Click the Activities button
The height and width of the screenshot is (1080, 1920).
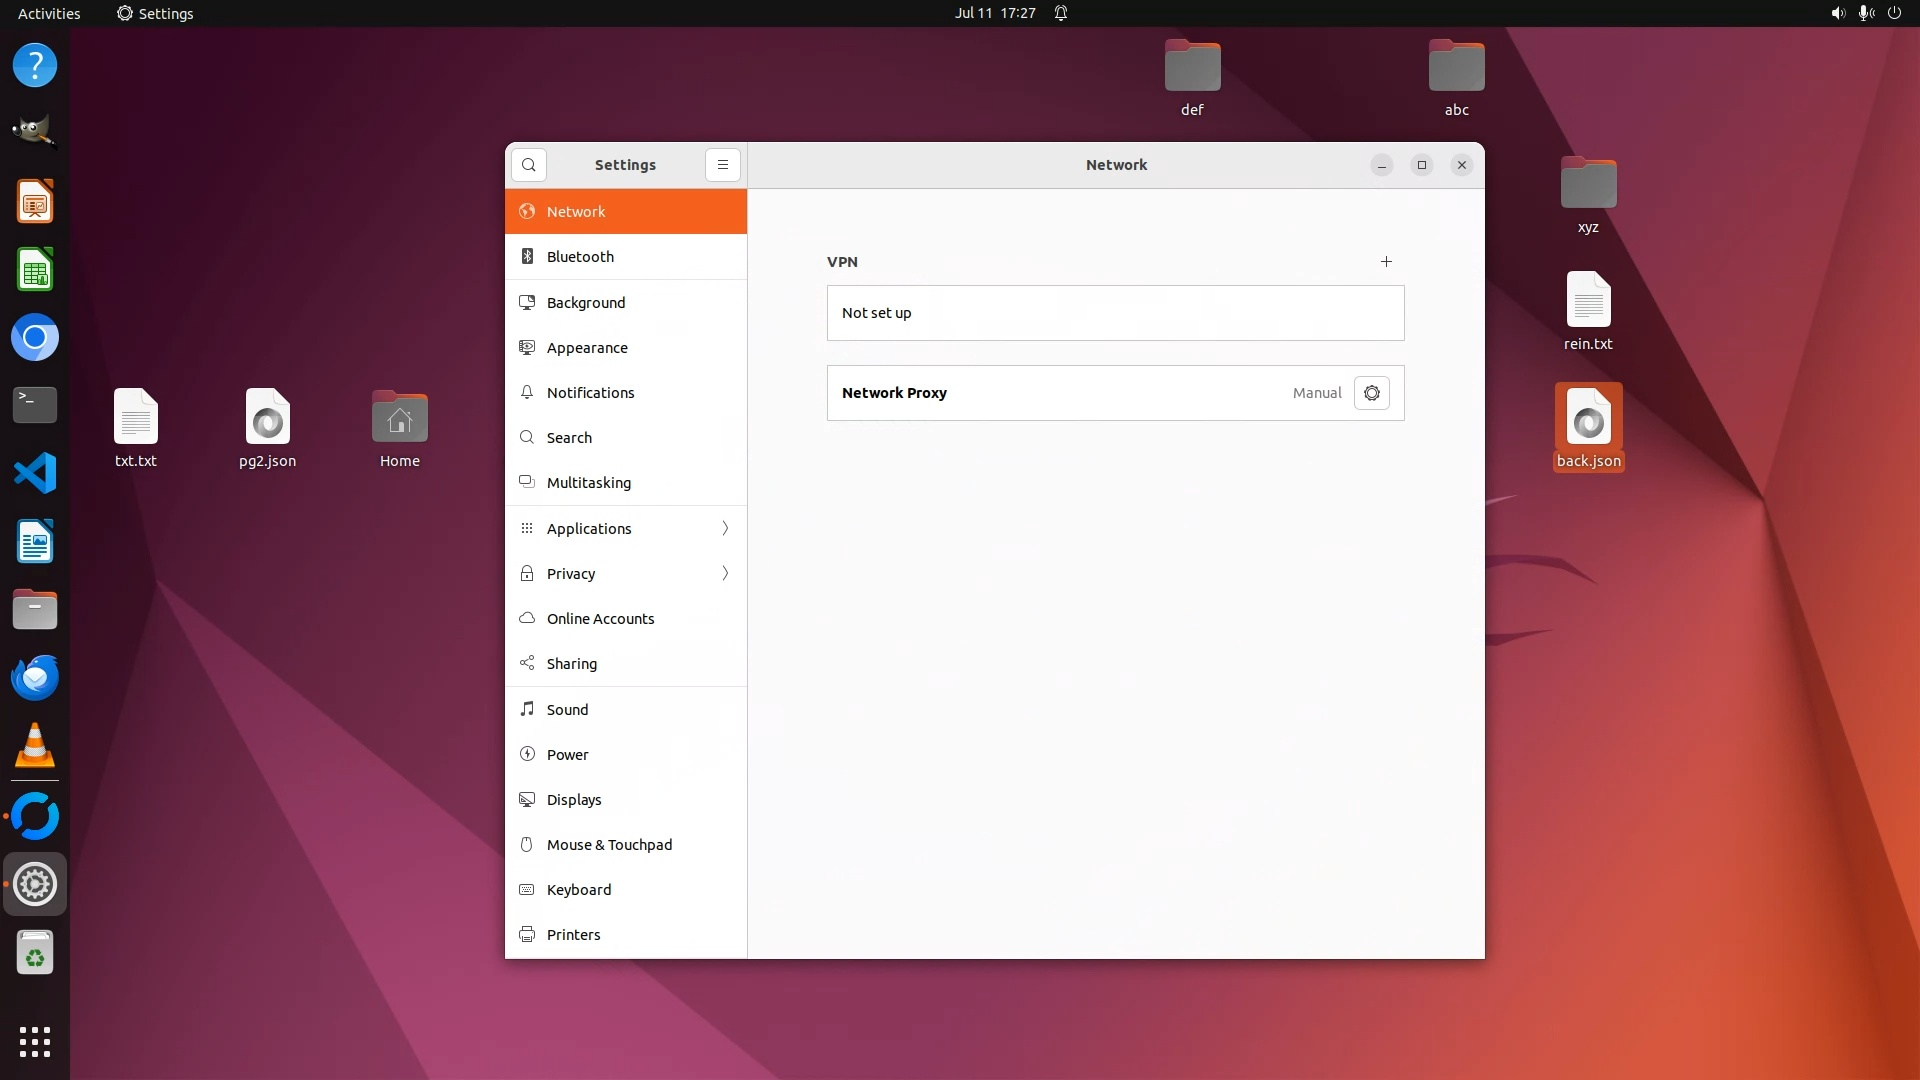pos(49,13)
